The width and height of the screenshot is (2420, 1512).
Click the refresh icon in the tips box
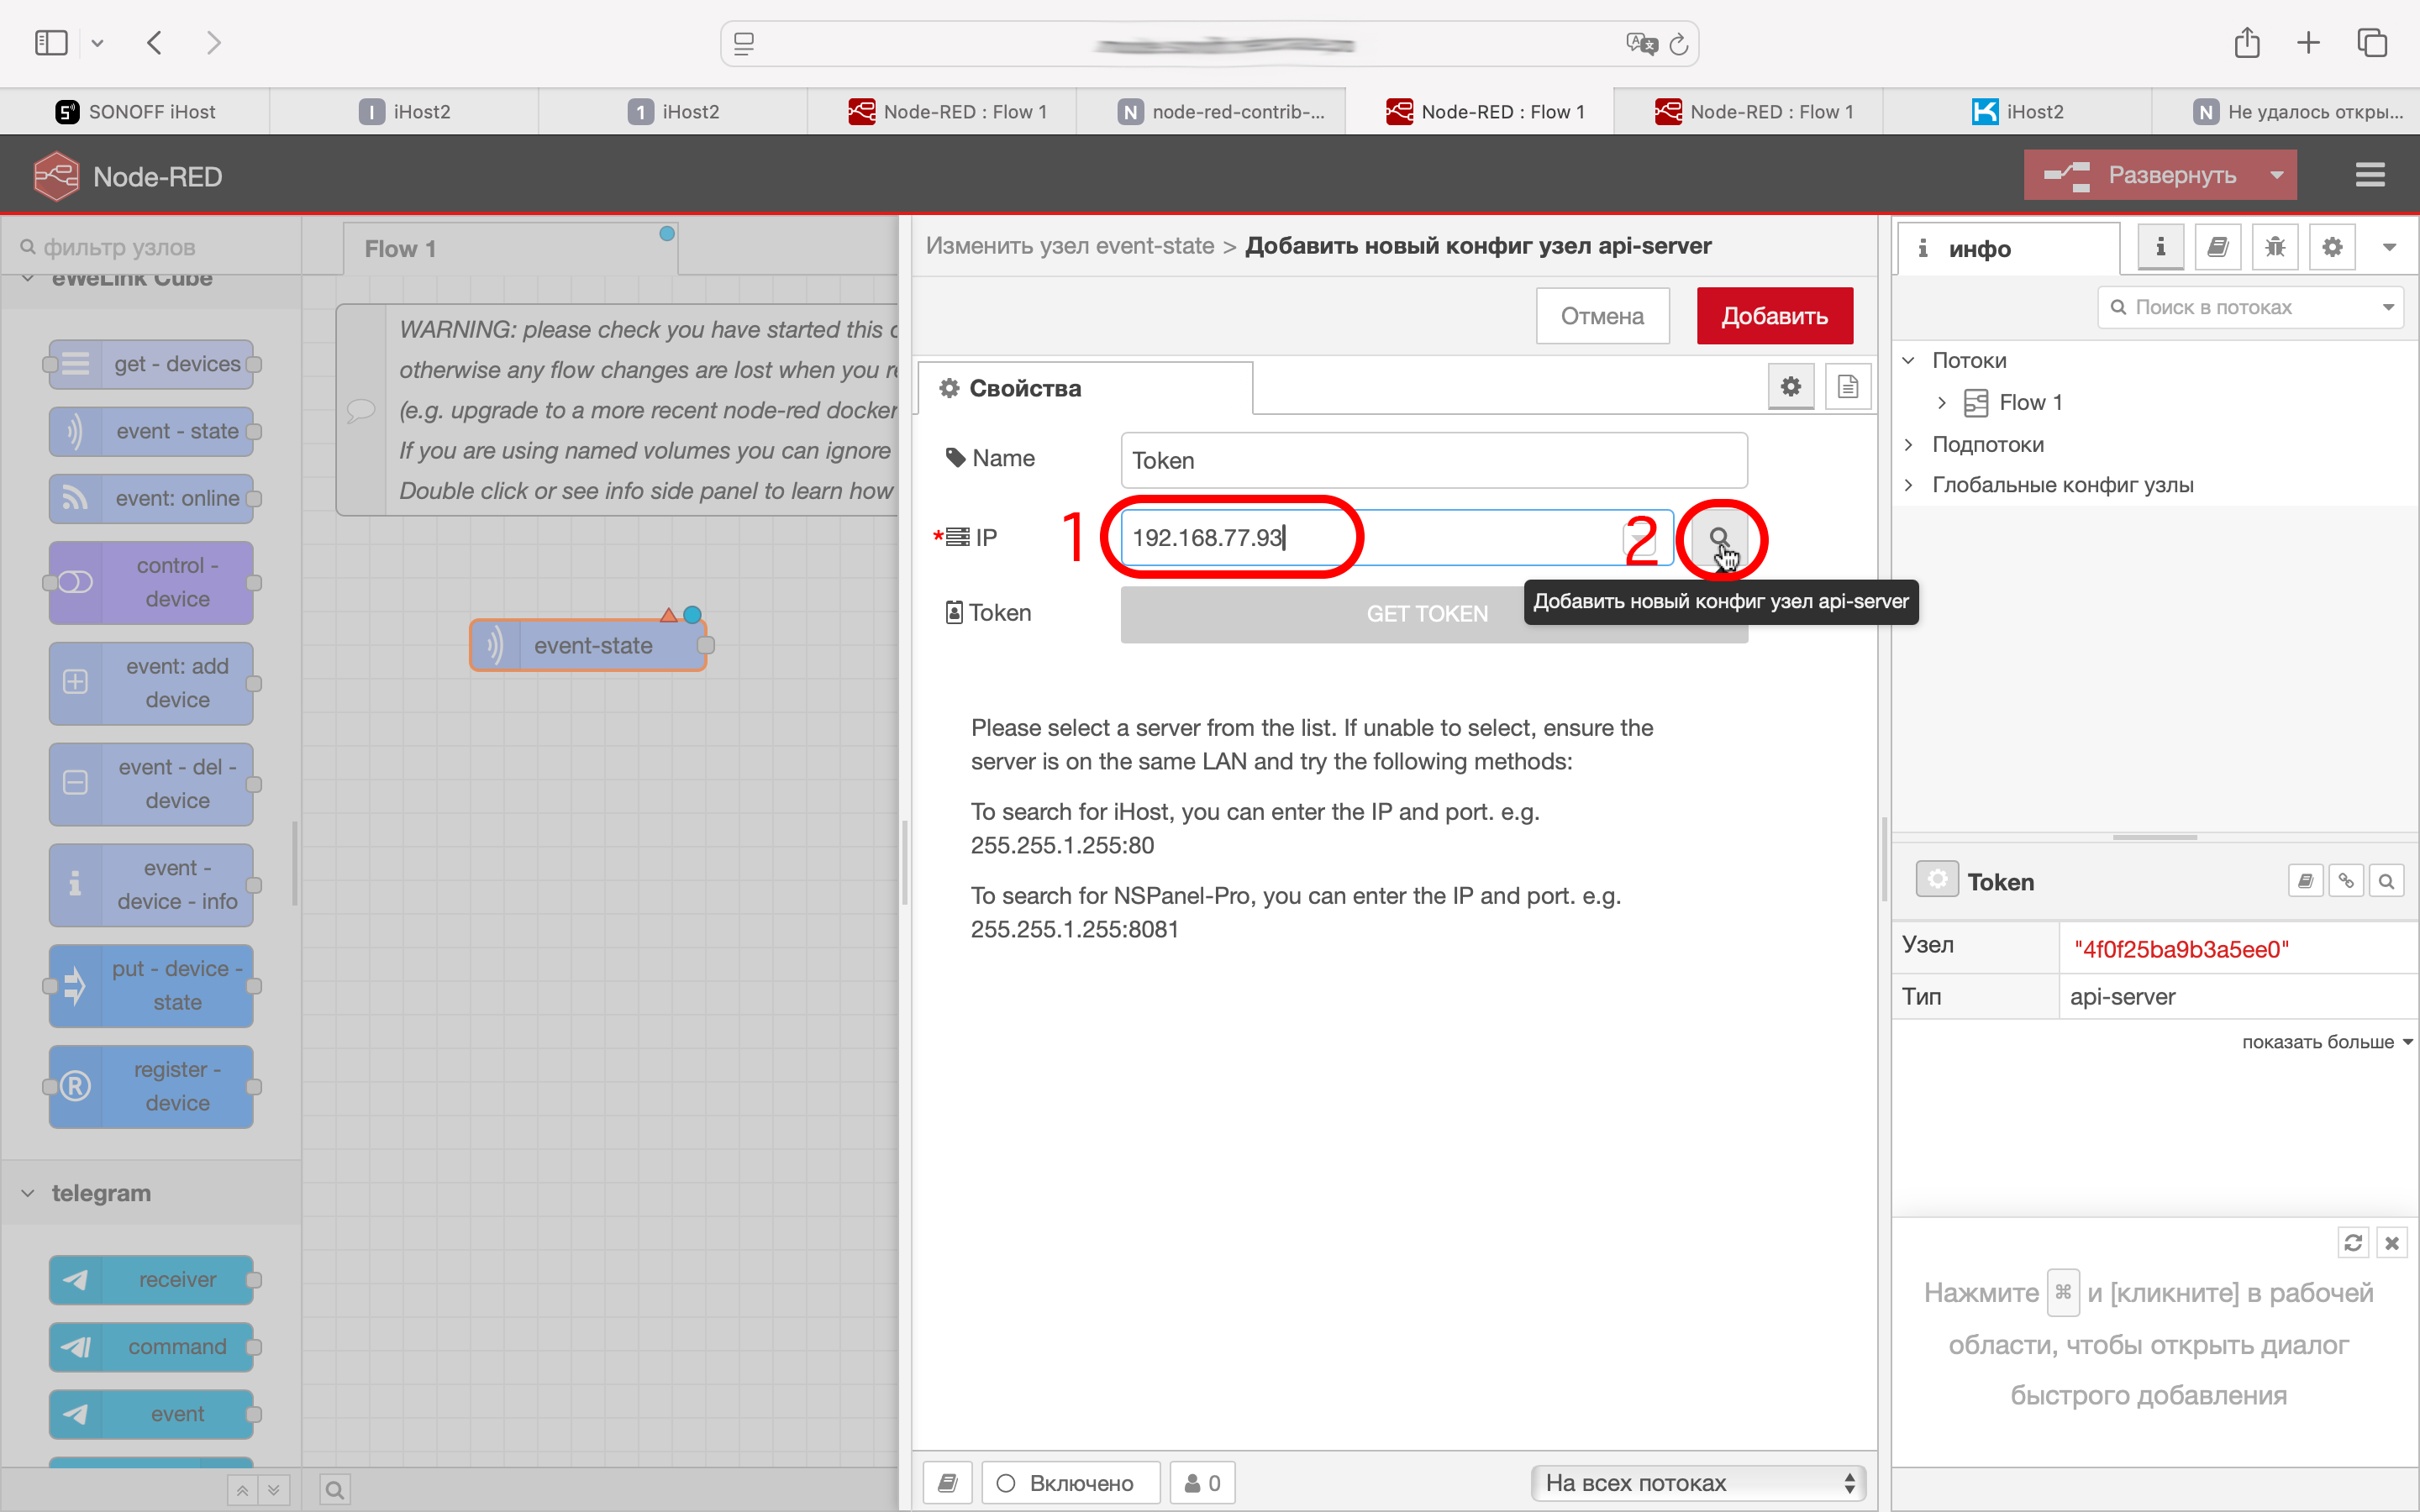pyautogui.click(x=2352, y=1242)
